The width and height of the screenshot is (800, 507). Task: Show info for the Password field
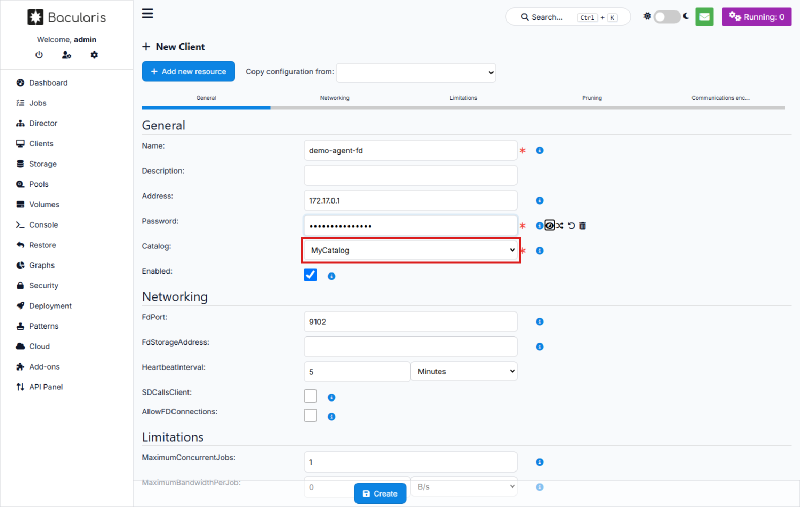(539, 225)
